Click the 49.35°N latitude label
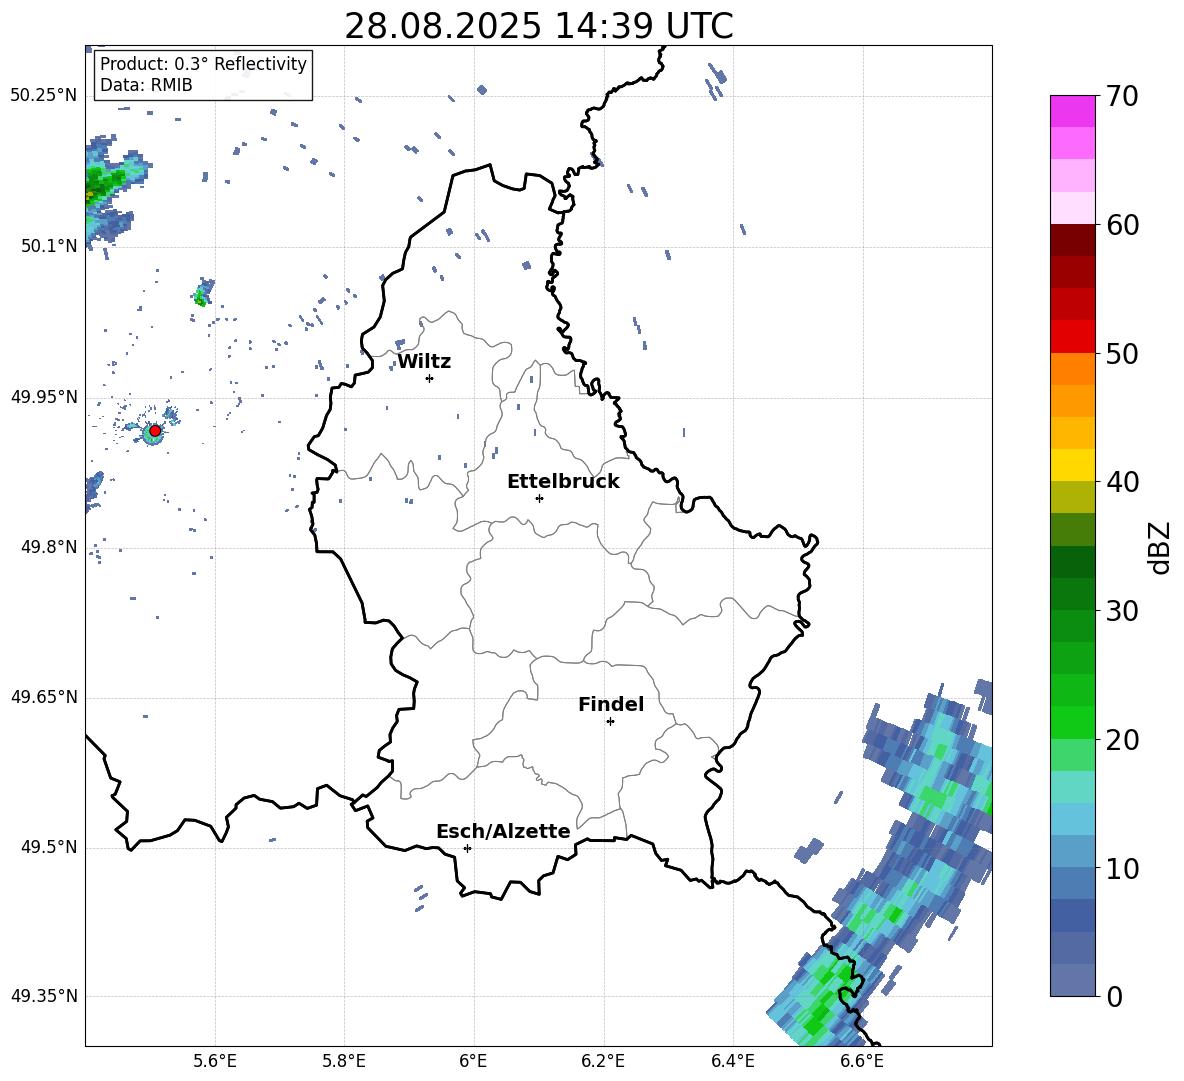Screen dimensions: 1184x1081 tap(43, 996)
